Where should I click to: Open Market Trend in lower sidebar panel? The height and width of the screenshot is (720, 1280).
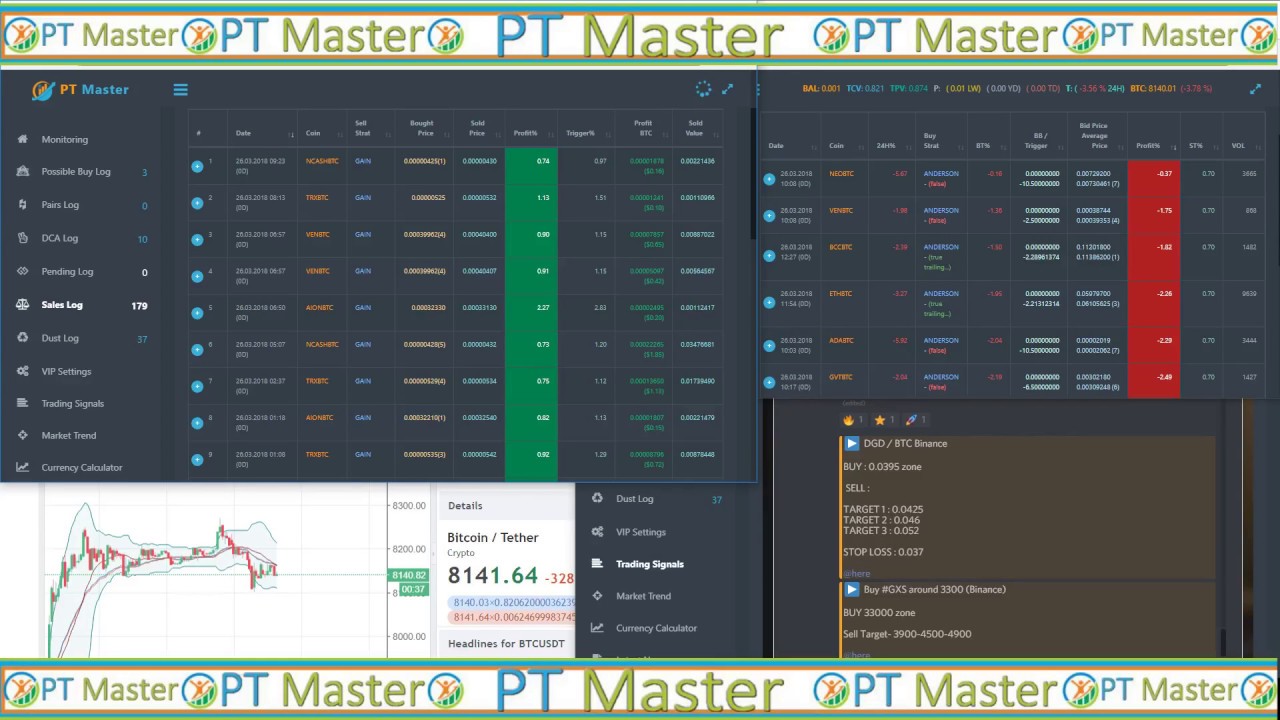(x=644, y=596)
